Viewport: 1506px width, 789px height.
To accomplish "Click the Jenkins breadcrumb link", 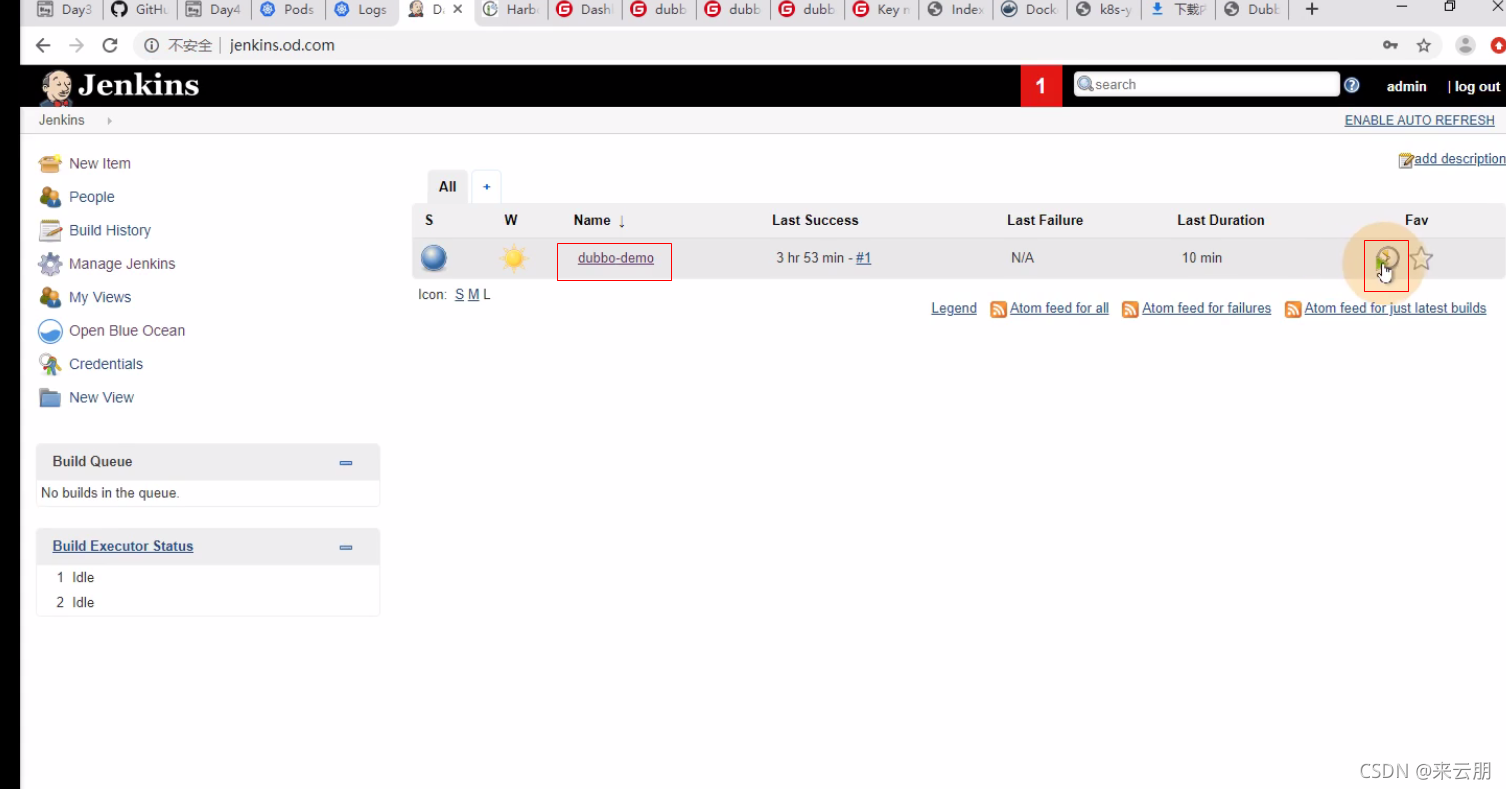I will (x=62, y=120).
